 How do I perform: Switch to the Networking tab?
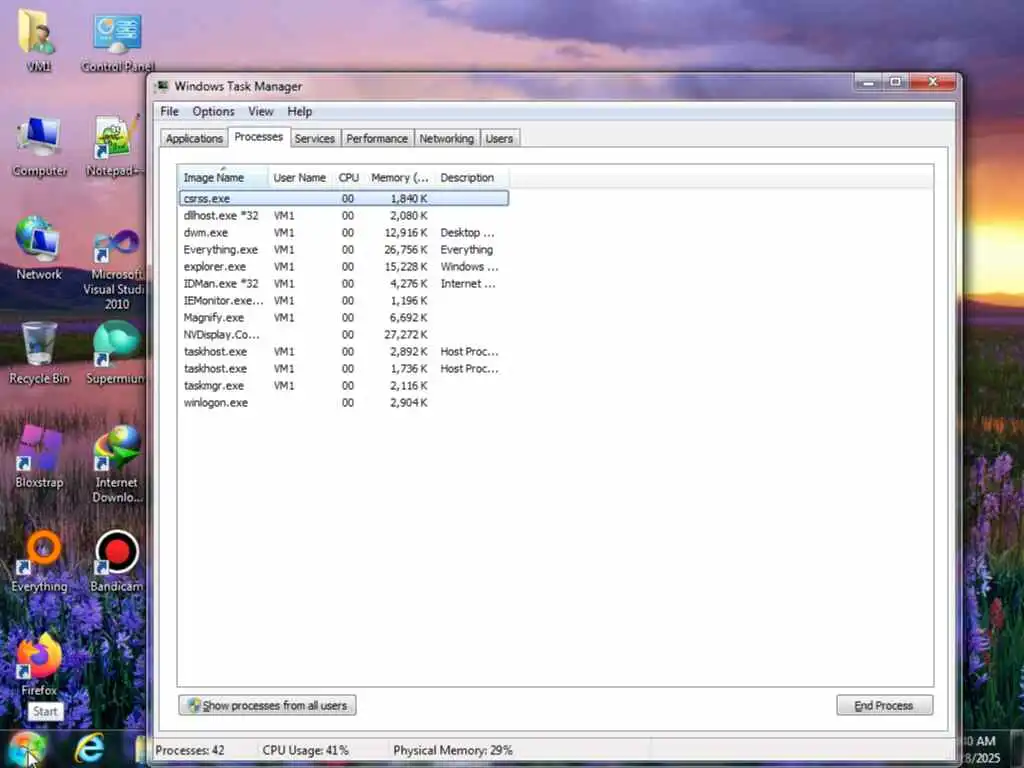(447, 138)
